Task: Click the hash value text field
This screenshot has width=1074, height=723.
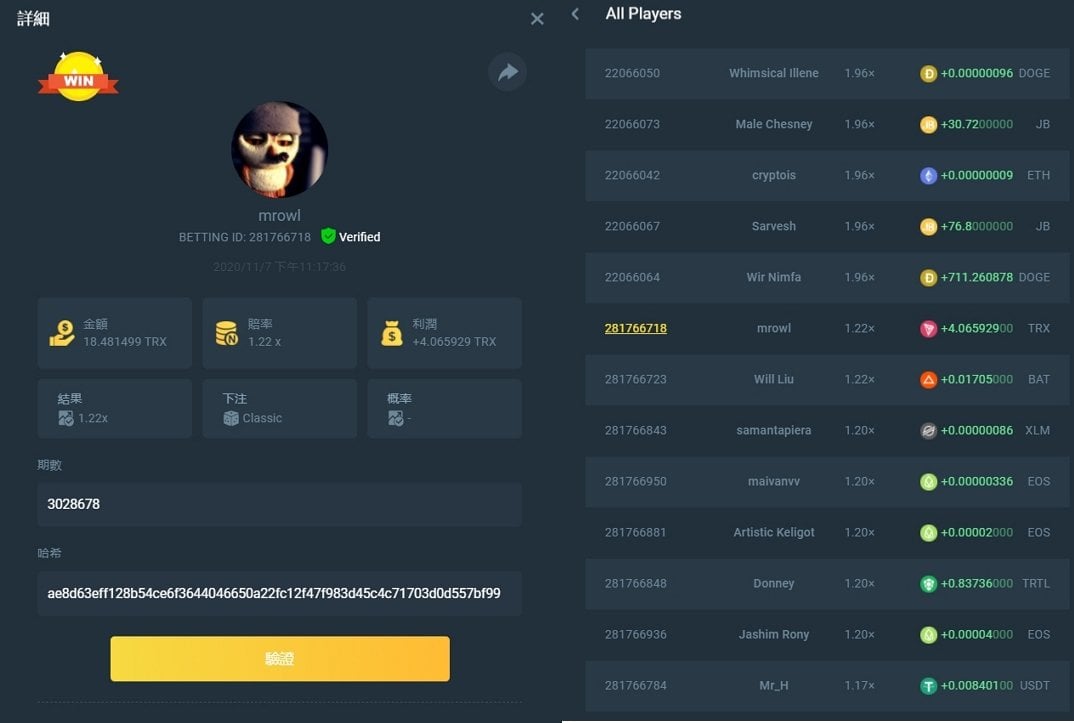Action: click(280, 593)
